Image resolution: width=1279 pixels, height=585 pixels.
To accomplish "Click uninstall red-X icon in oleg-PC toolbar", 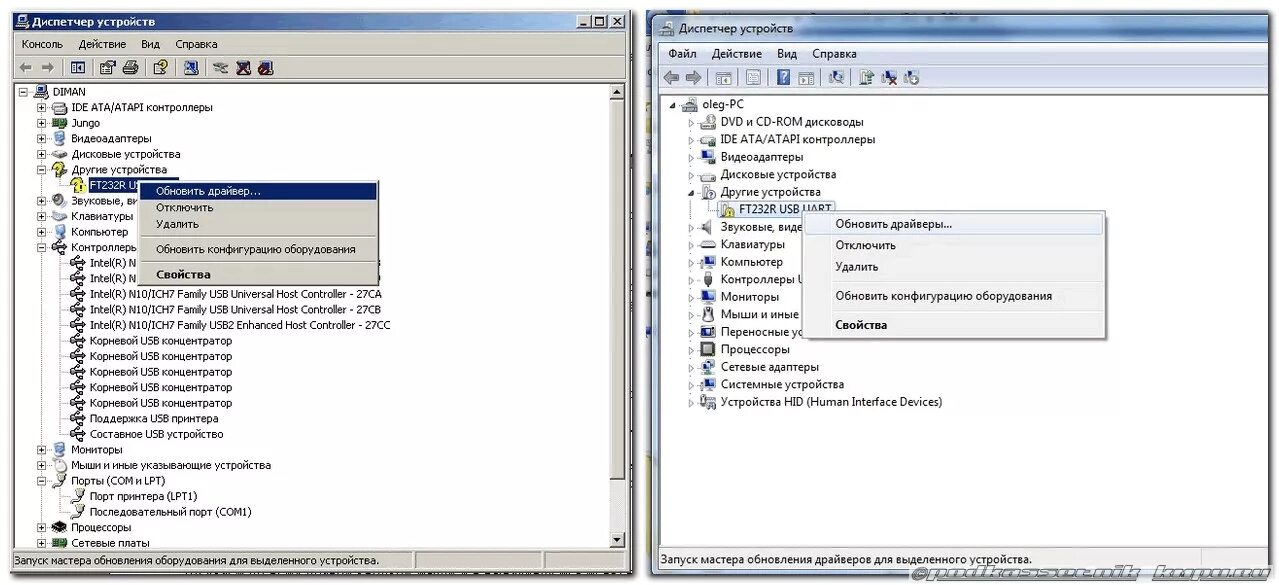I will click(888, 77).
